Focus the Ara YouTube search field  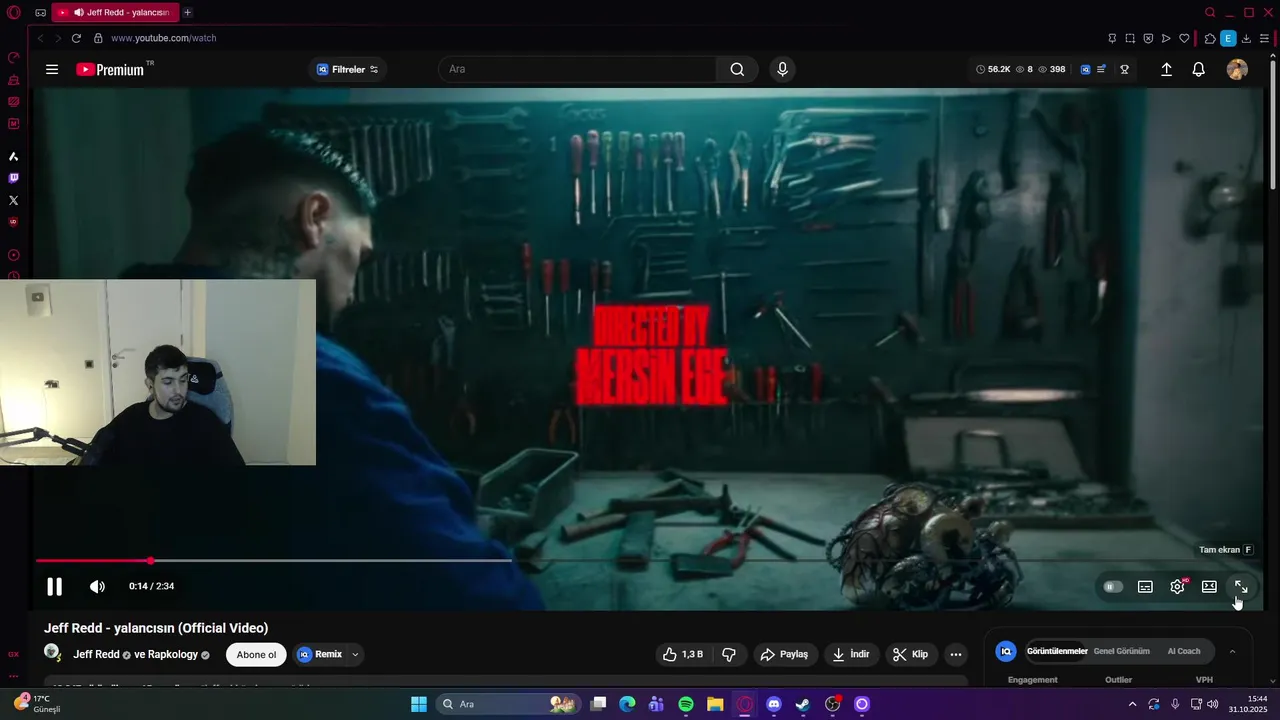pos(577,69)
